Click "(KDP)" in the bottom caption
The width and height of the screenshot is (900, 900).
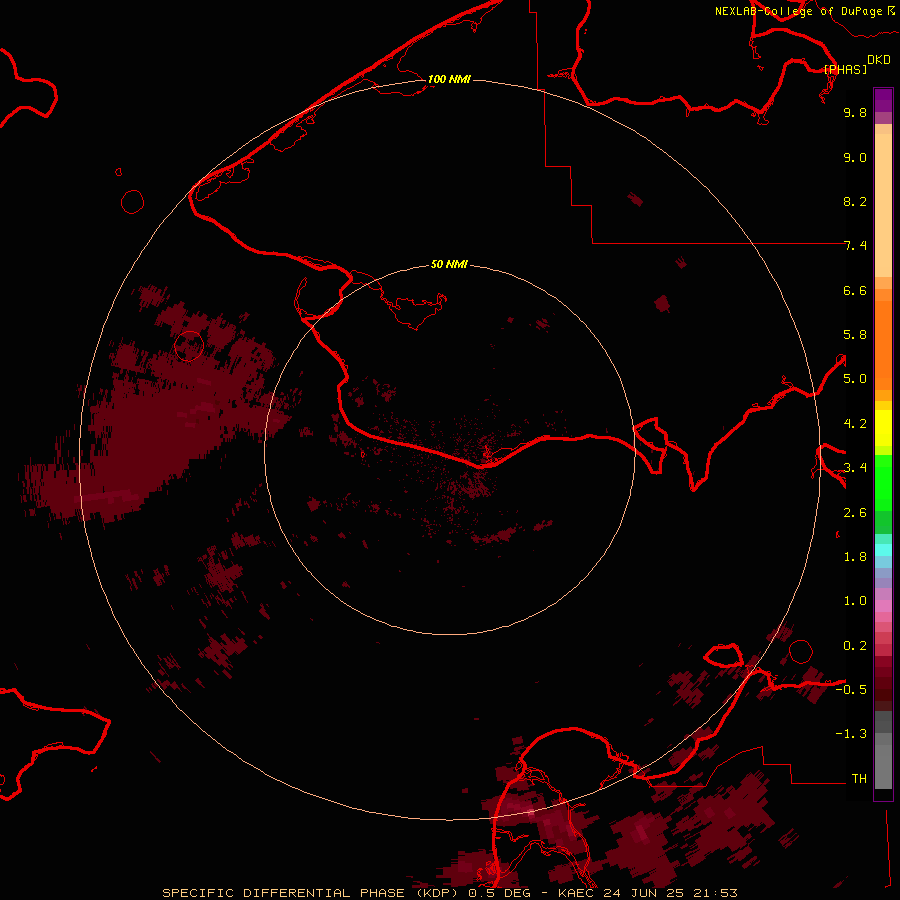pyautogui.click(x=437, y=893)
